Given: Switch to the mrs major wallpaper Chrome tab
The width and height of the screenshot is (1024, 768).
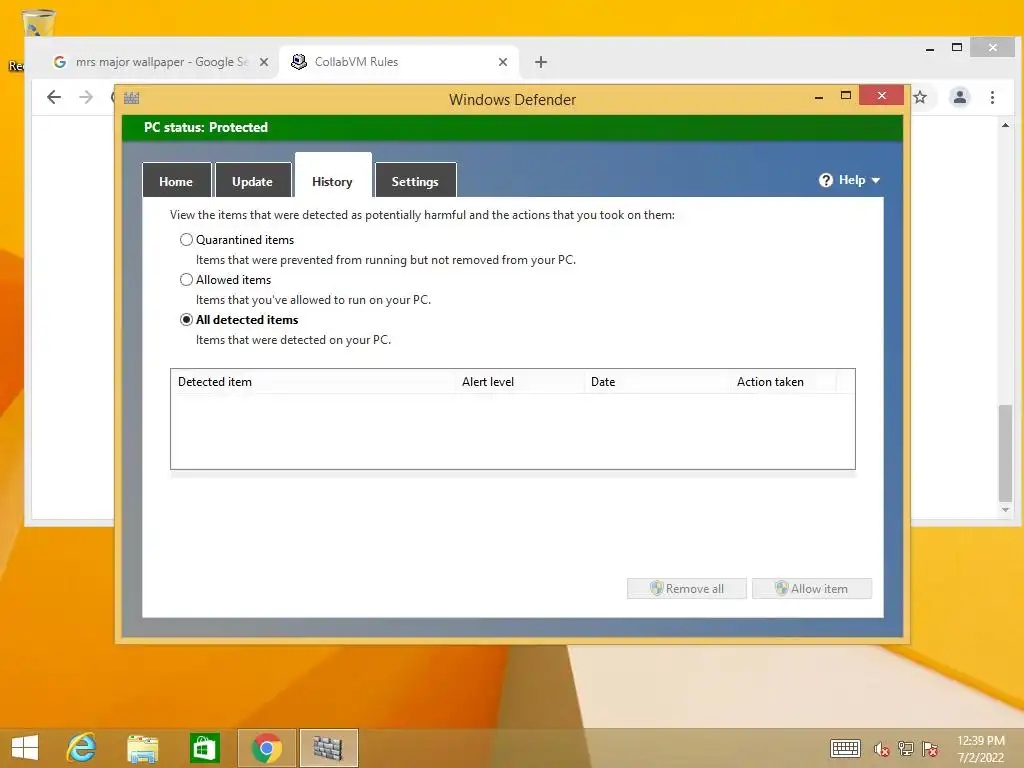Looking at the screenshot, I should [x=160, y=62].
